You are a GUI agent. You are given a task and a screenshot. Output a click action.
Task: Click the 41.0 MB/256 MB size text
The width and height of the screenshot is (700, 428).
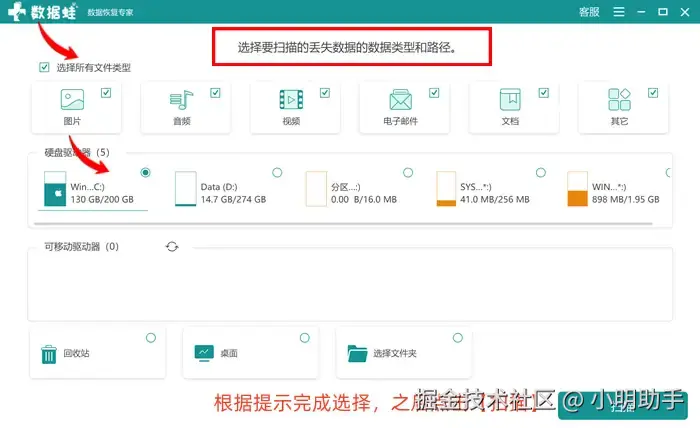coord(495,199)
